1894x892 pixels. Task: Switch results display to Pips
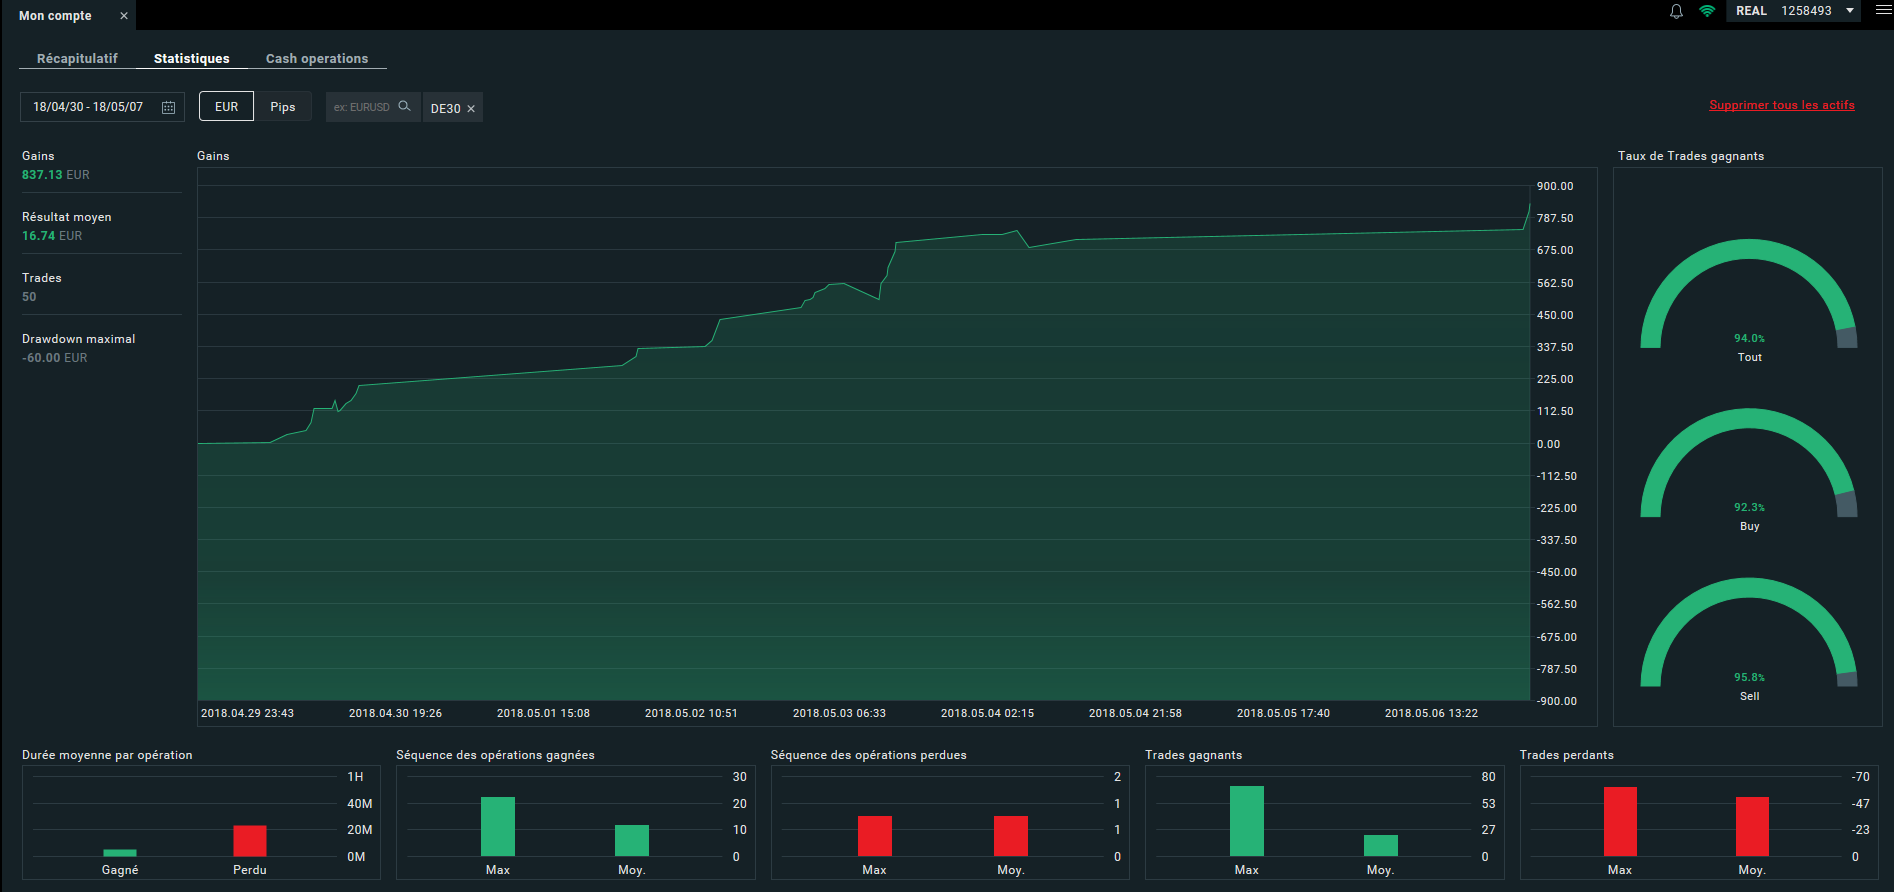click(283, 106)
